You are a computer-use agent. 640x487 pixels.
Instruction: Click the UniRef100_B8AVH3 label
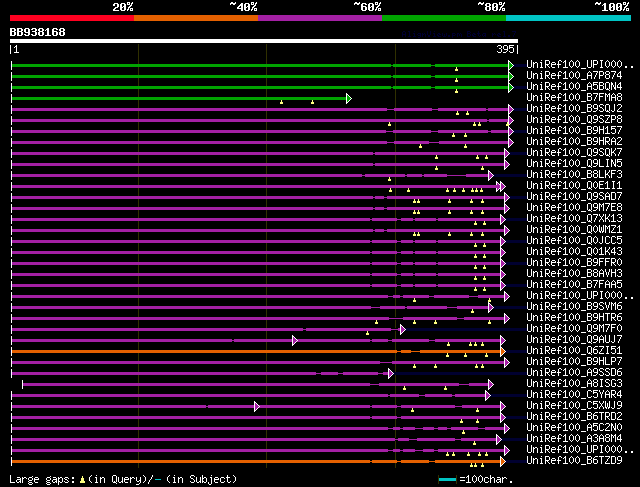click(574, 274)
